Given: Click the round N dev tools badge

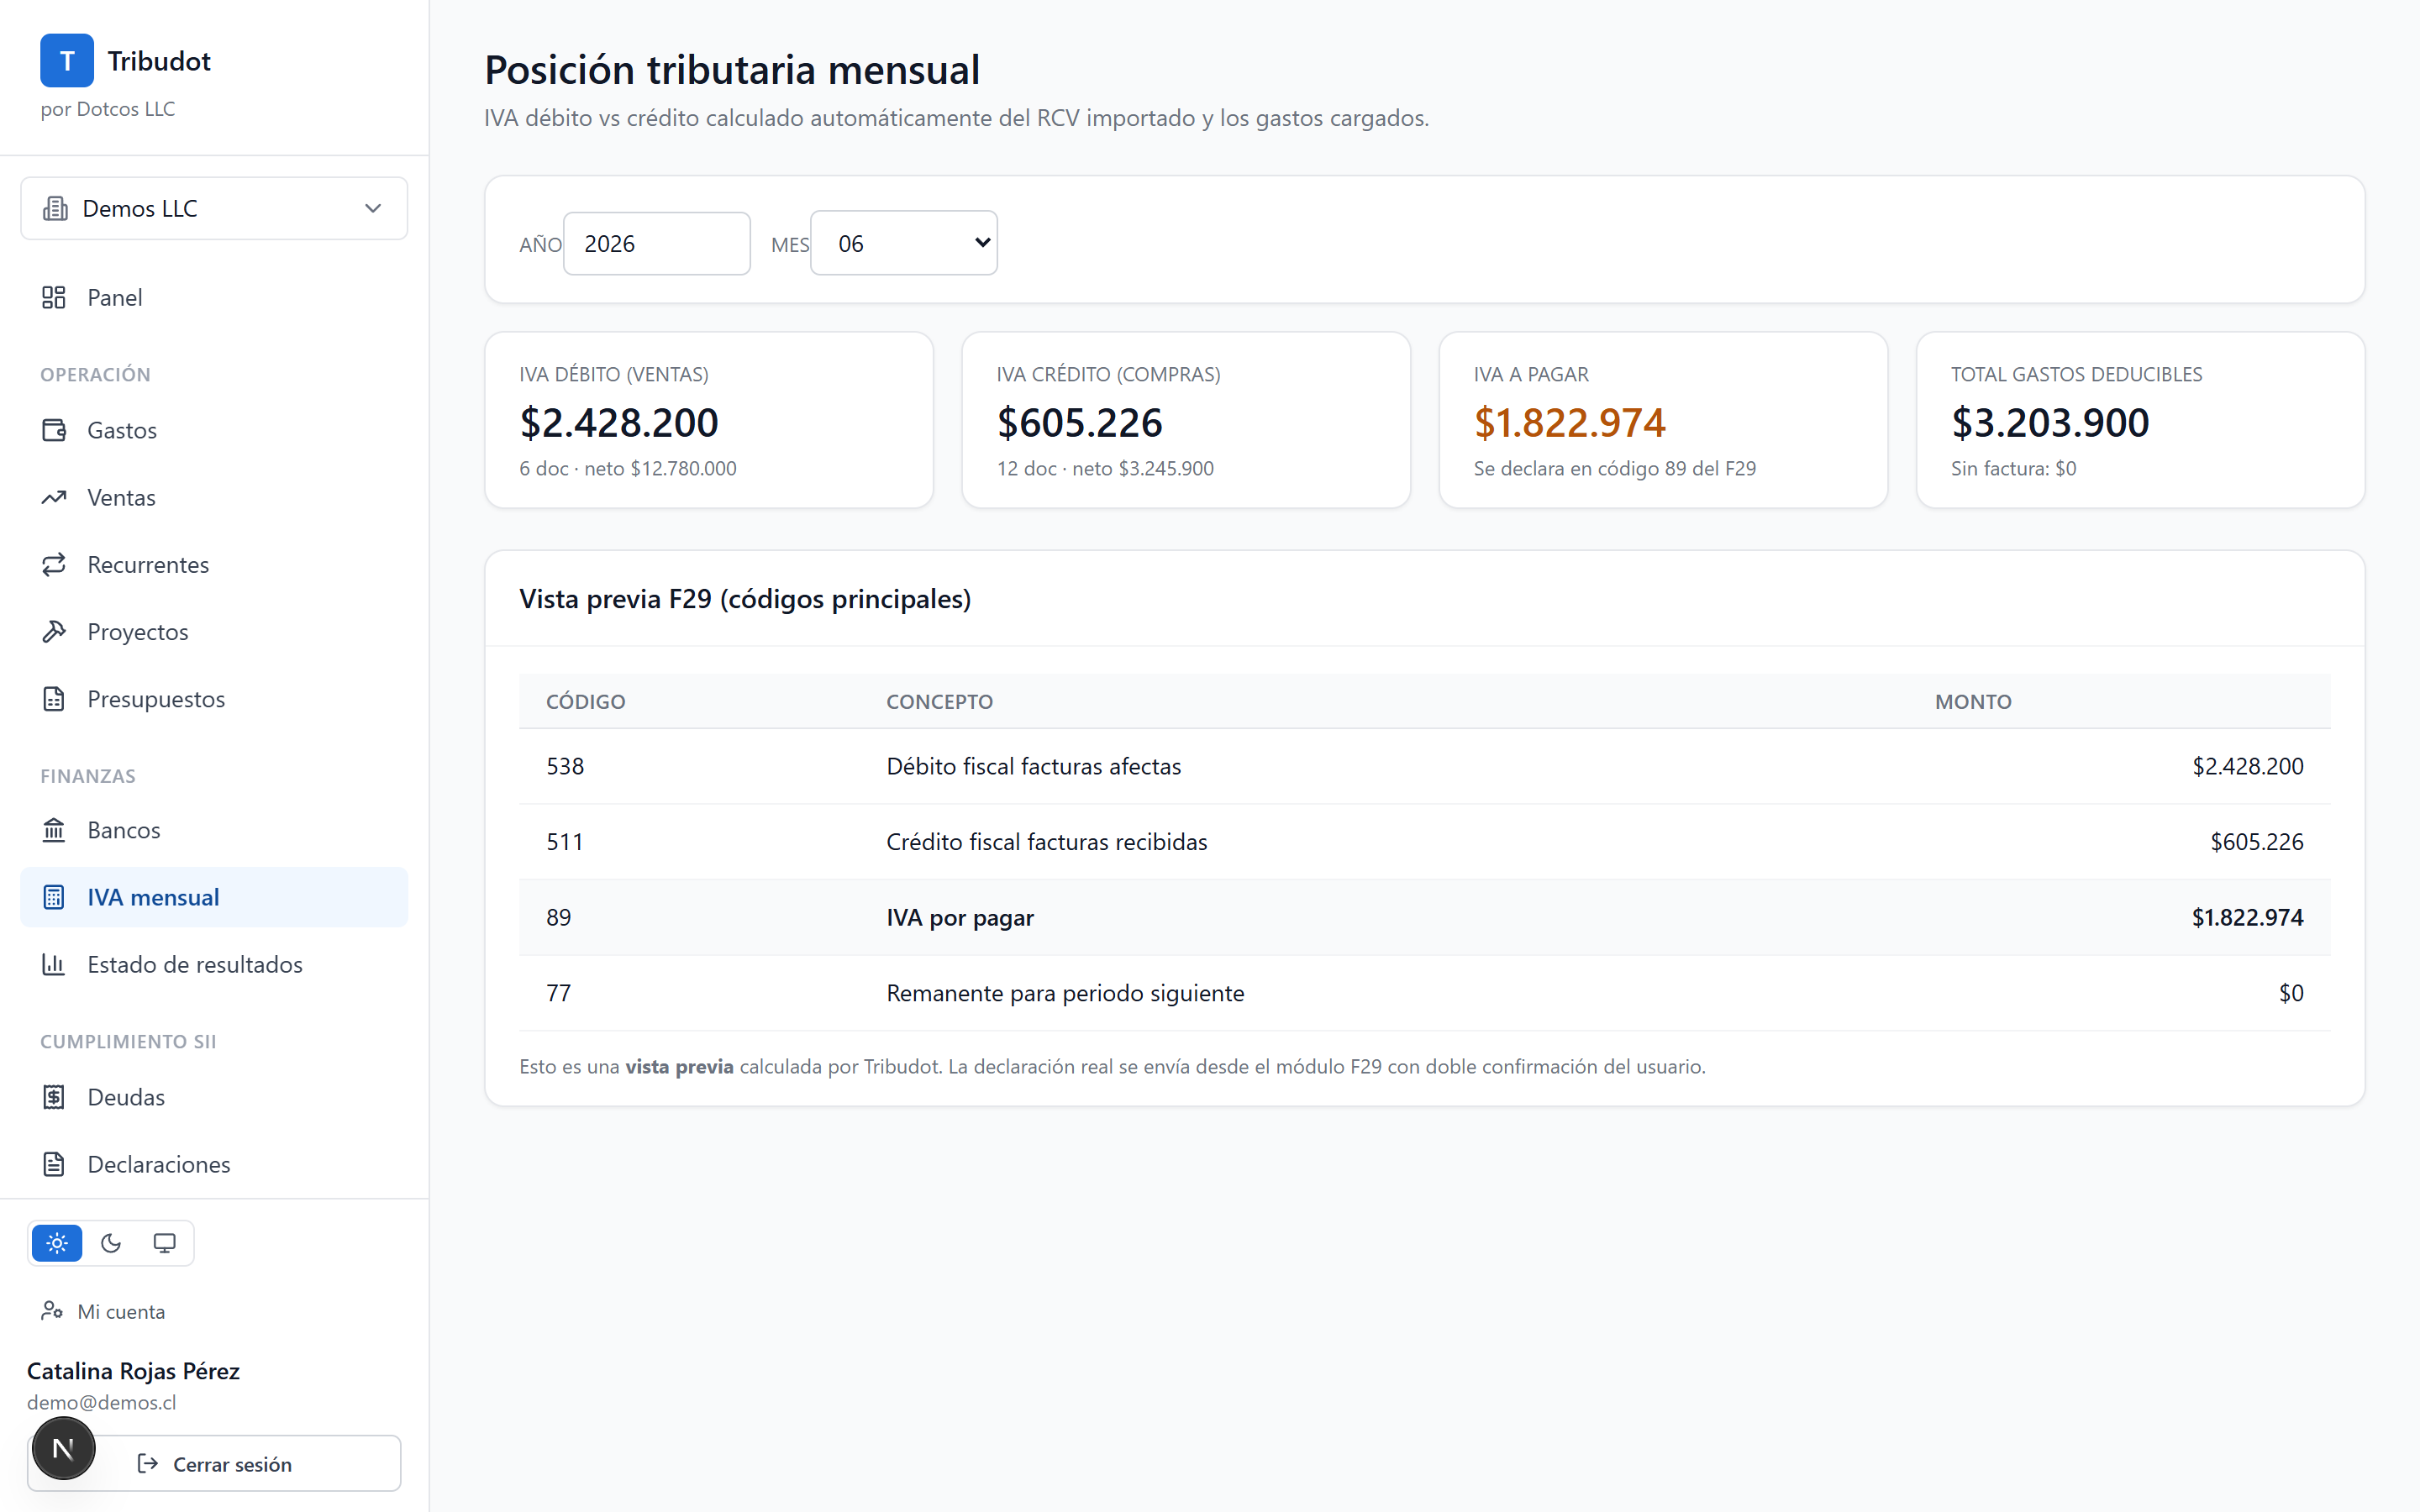Looking at the screenshot, I should (x=63, y=1448).
